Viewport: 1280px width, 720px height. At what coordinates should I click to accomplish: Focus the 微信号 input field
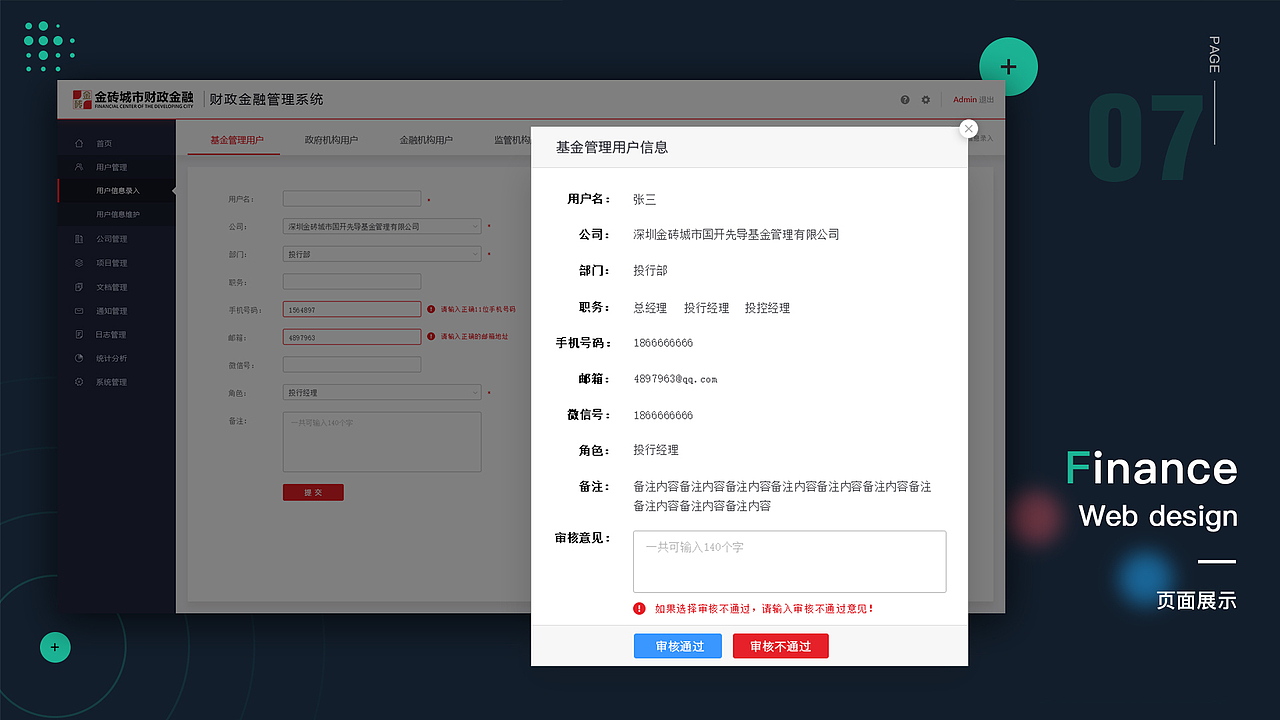(x=352, y=365)
